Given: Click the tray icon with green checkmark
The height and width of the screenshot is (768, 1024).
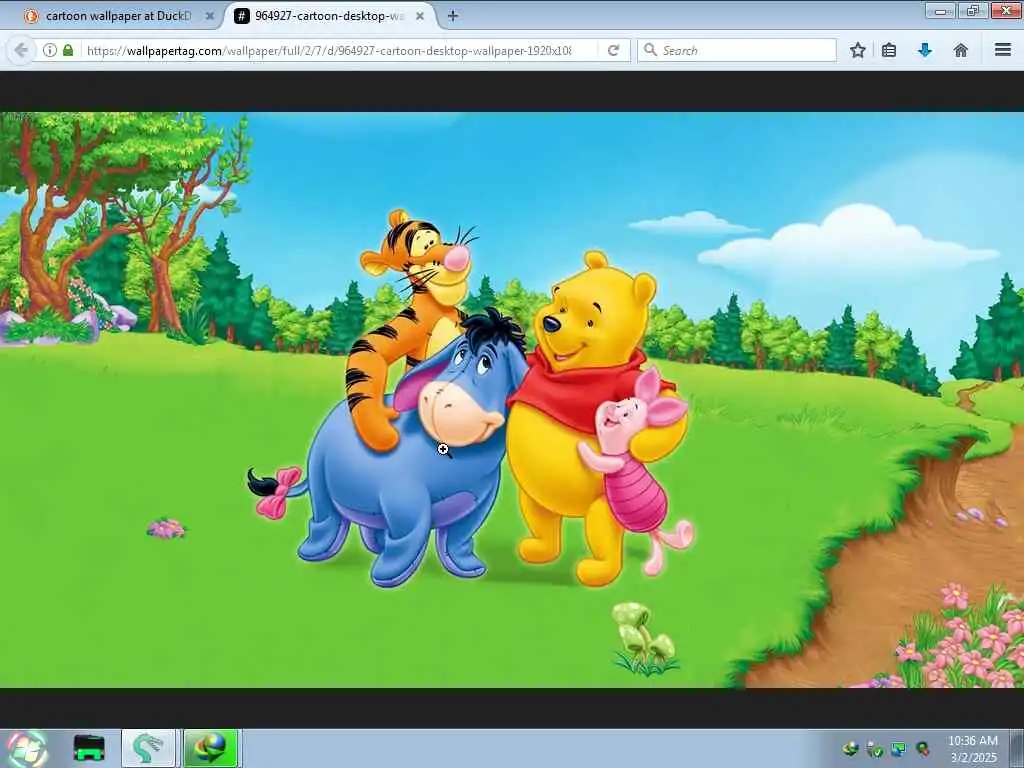Looking at the screenshot, I should tap(874, 749).
